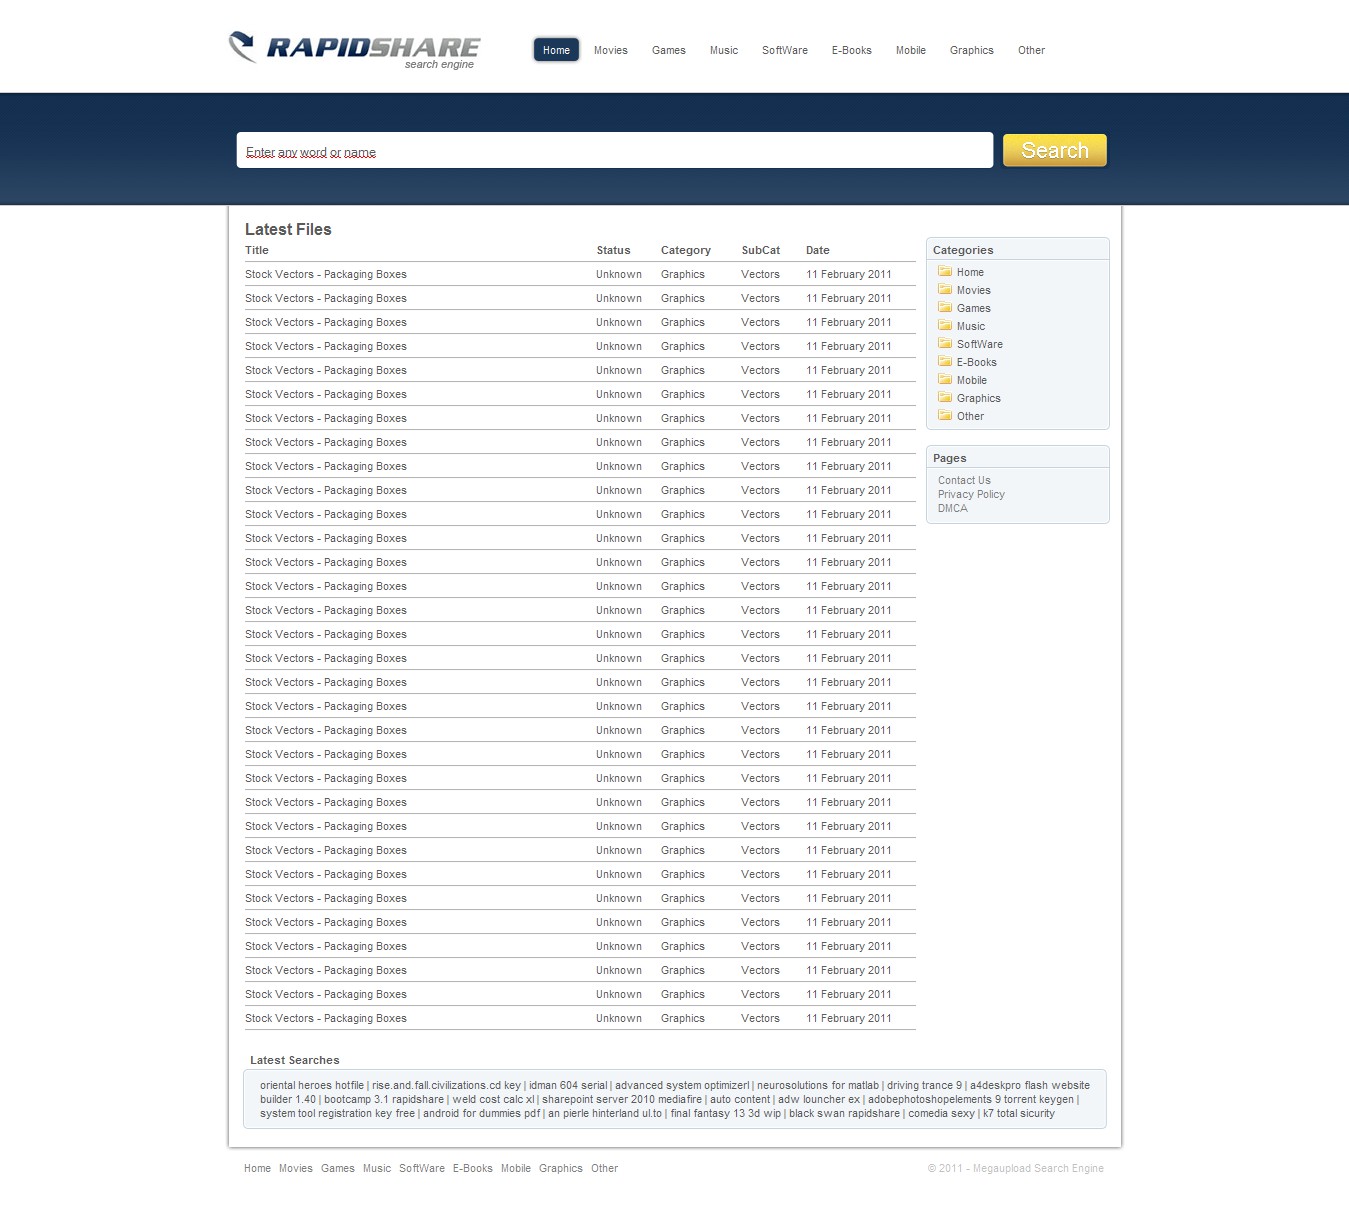Click the yellow Search button
1349x1210 pixels.
[x=1055, y=150]
